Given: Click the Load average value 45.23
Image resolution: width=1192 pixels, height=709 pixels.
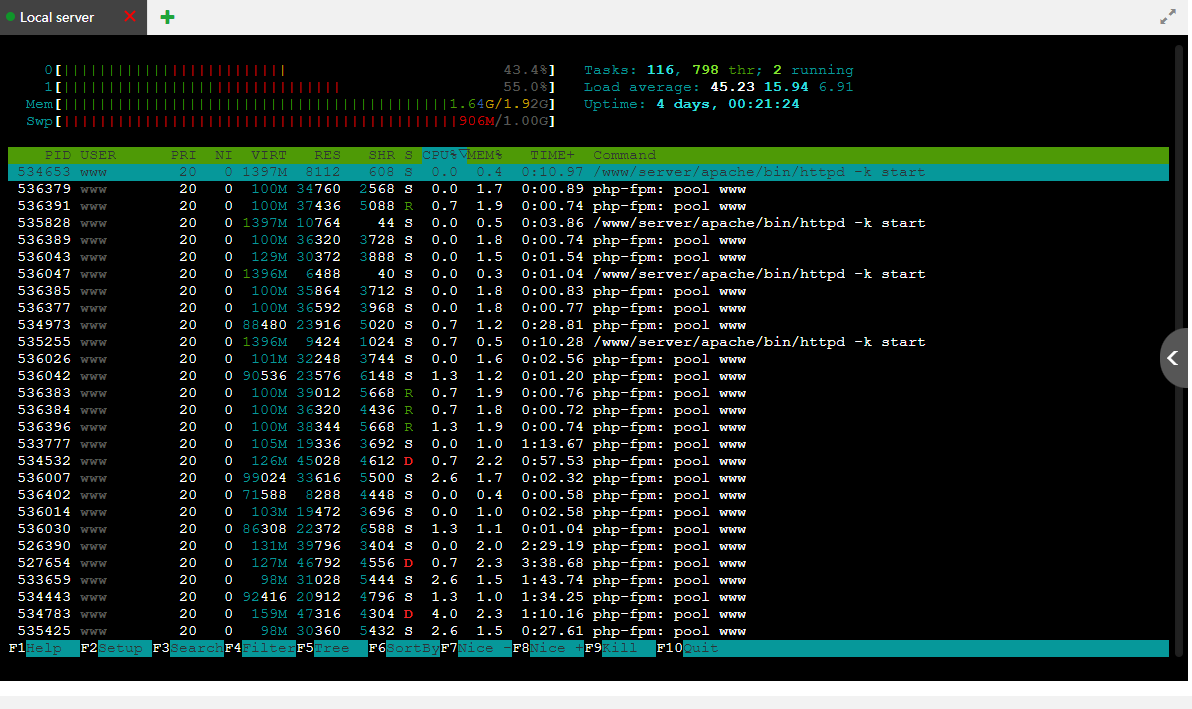Looking at the screenshot, I should 732,87.
